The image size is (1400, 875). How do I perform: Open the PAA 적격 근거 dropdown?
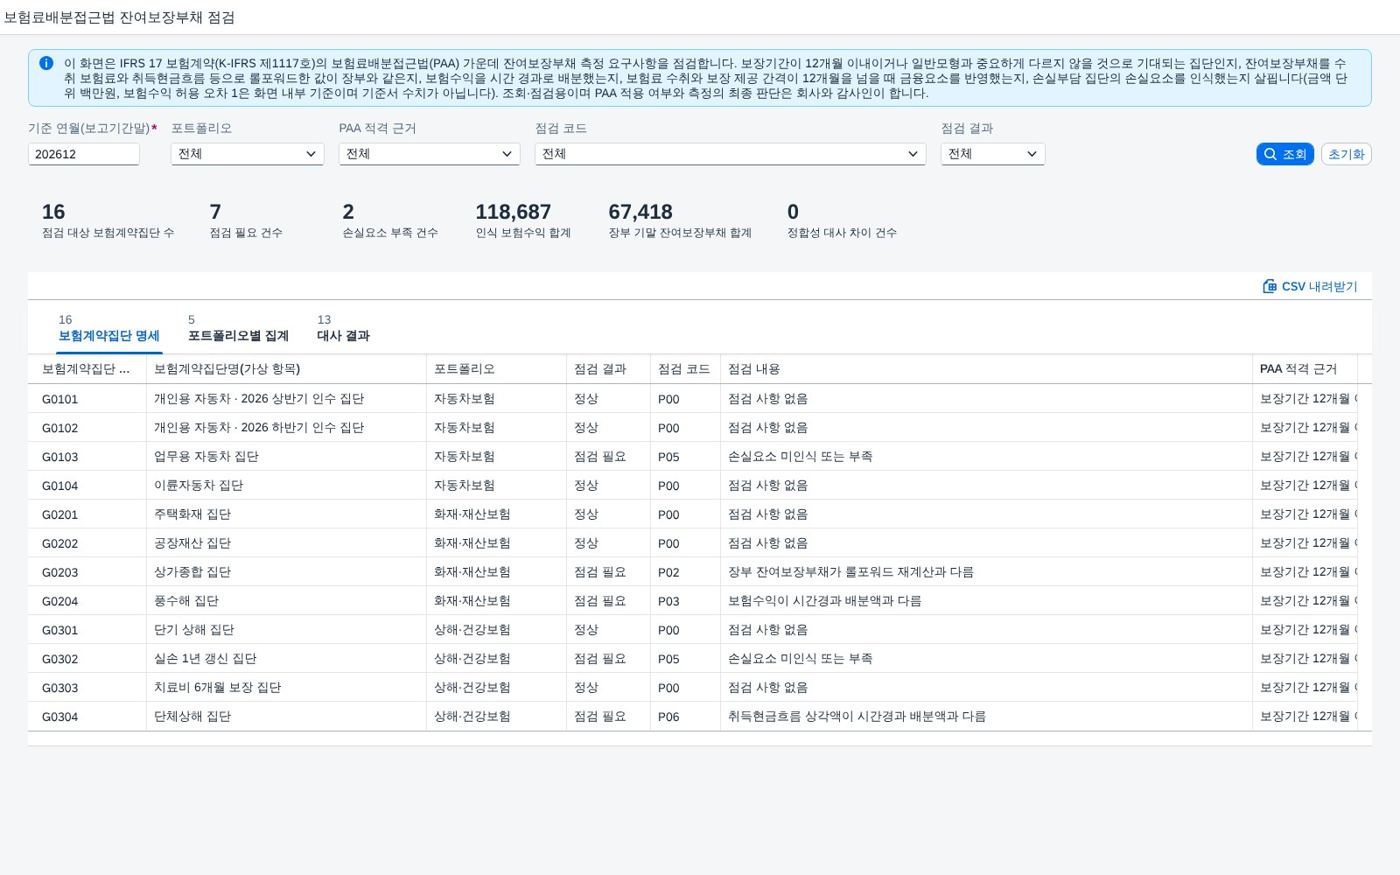coord(429,154)
